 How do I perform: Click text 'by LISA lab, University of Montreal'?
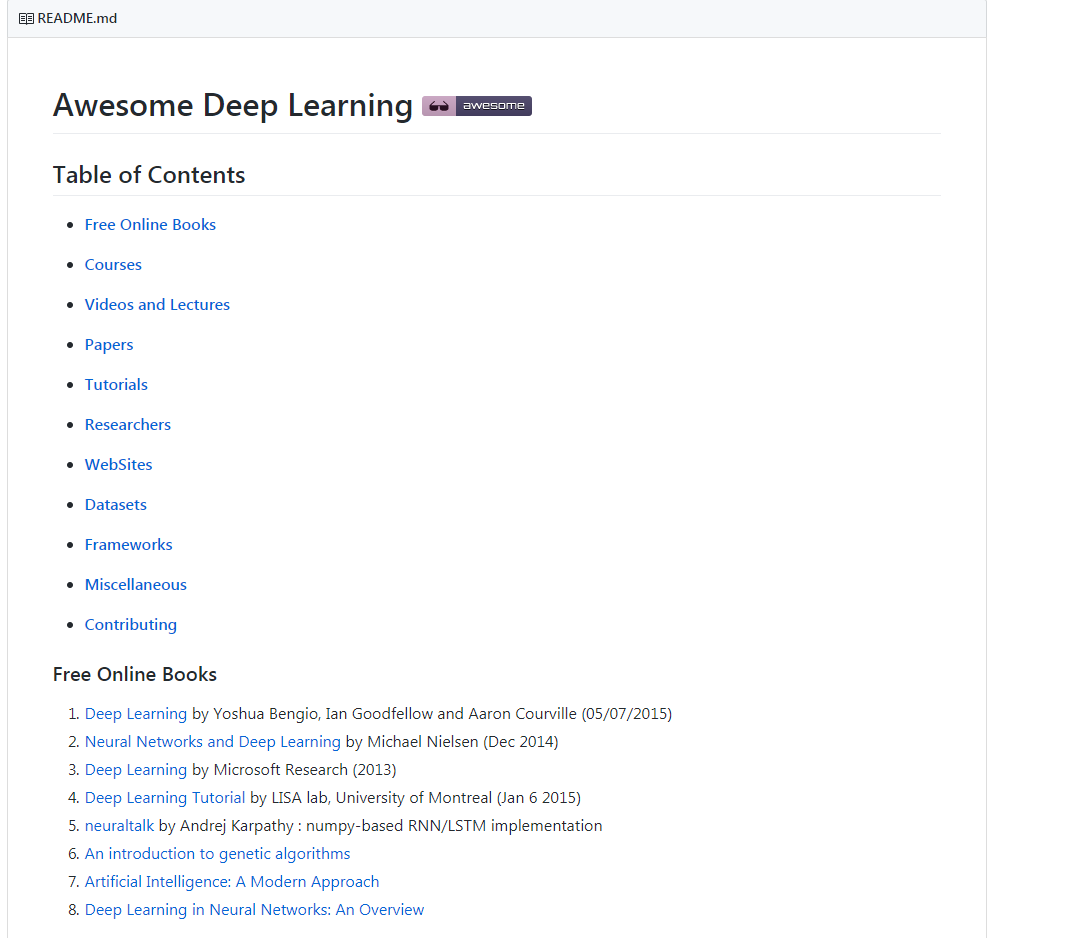(x=371, y=798)
